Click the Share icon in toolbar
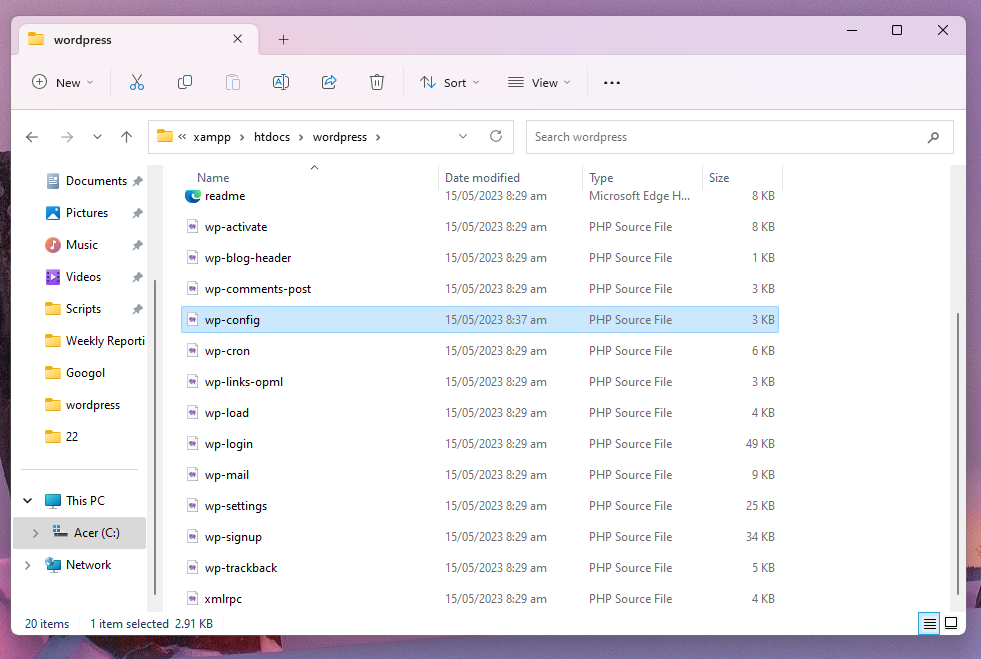981x659 pixels. 329,83
